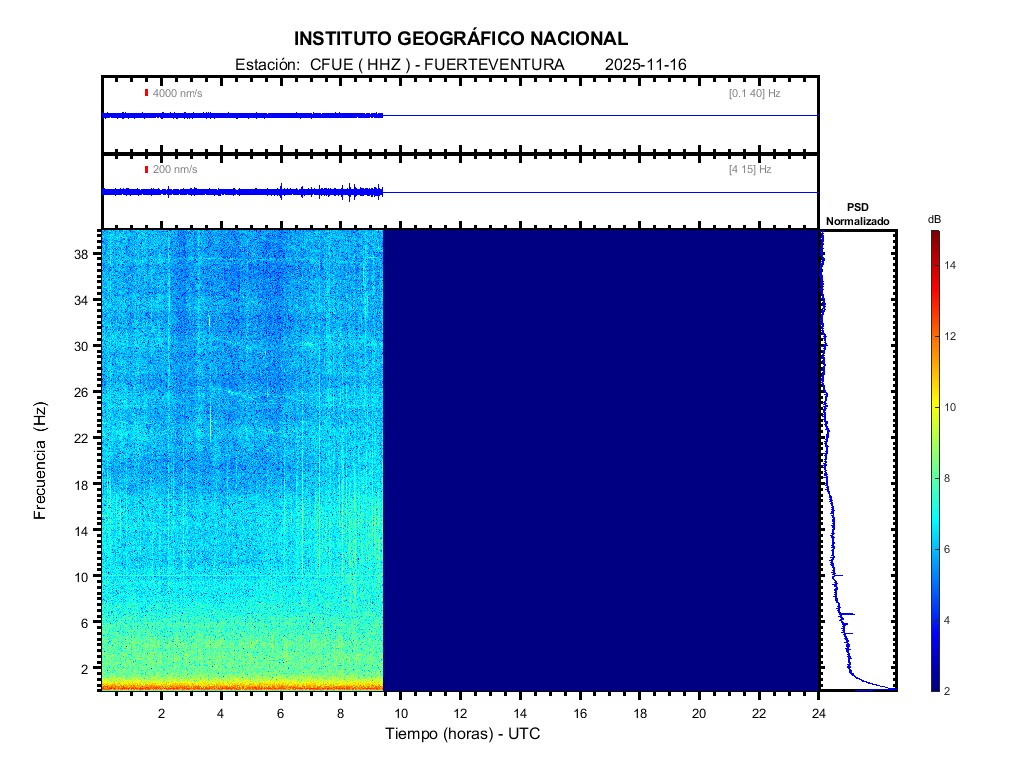This screenshot has width=1024, height=768.
Task: Click the dB unit label above colorbar
Action: [x=934, y=219]
